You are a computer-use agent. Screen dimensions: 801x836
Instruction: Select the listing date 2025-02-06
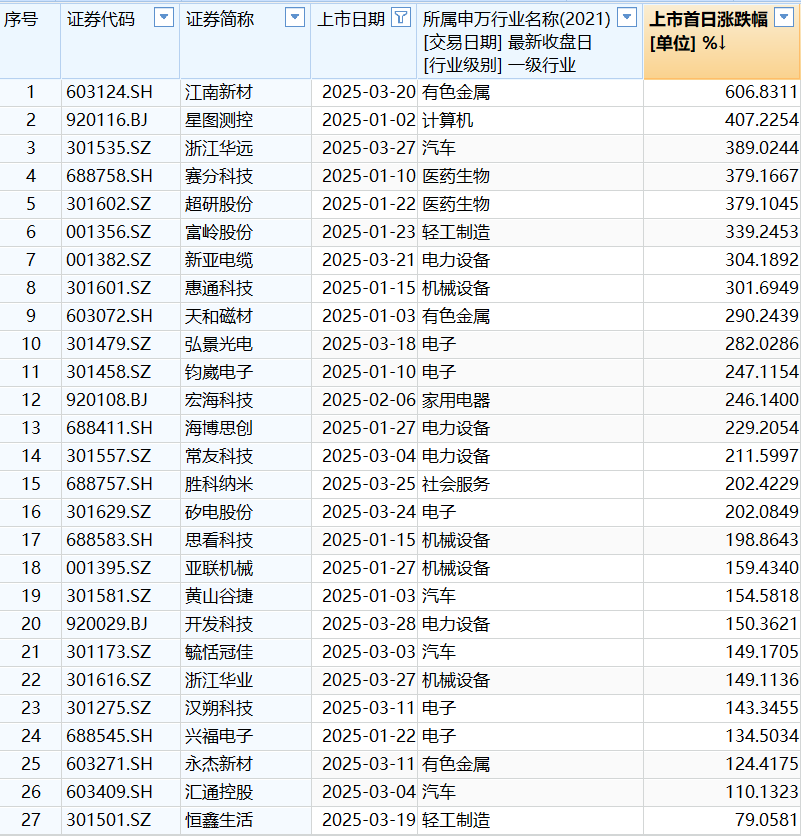(363, 400)
